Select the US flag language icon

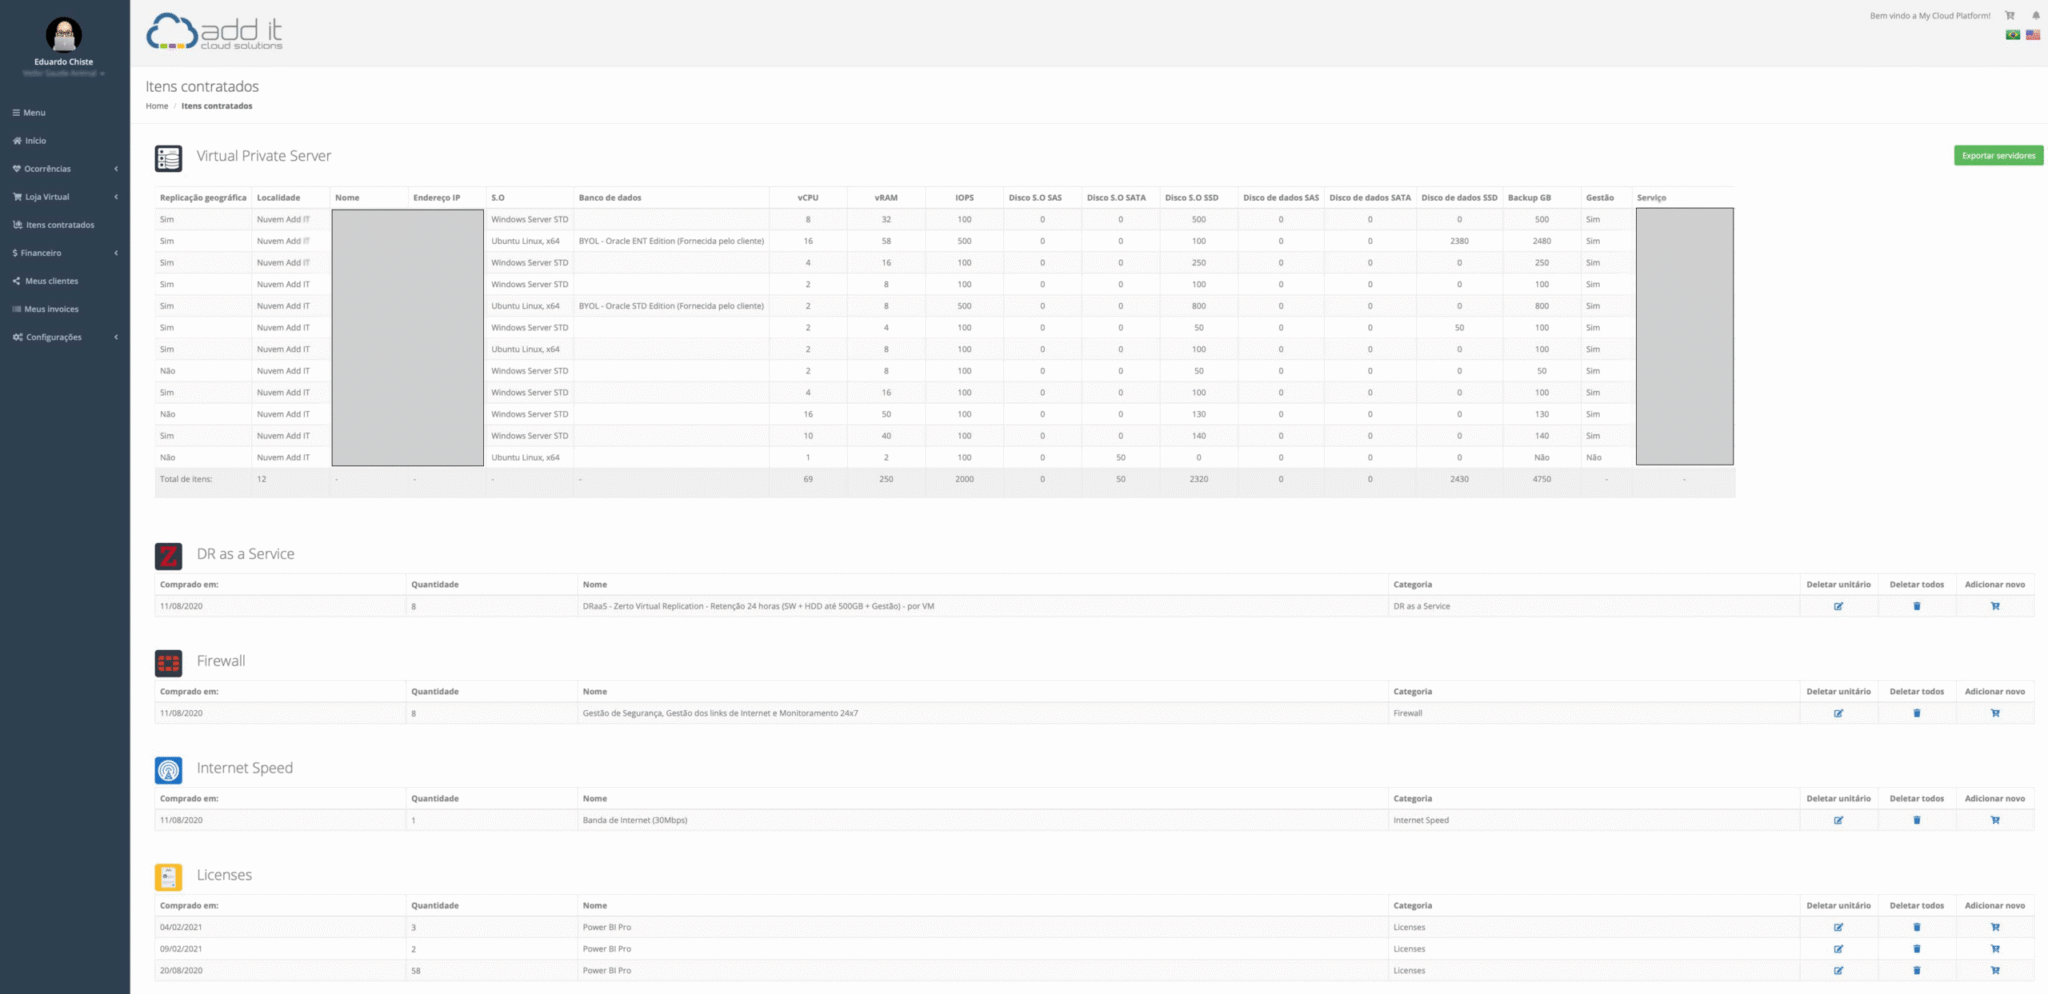(x=2031, y=35)
